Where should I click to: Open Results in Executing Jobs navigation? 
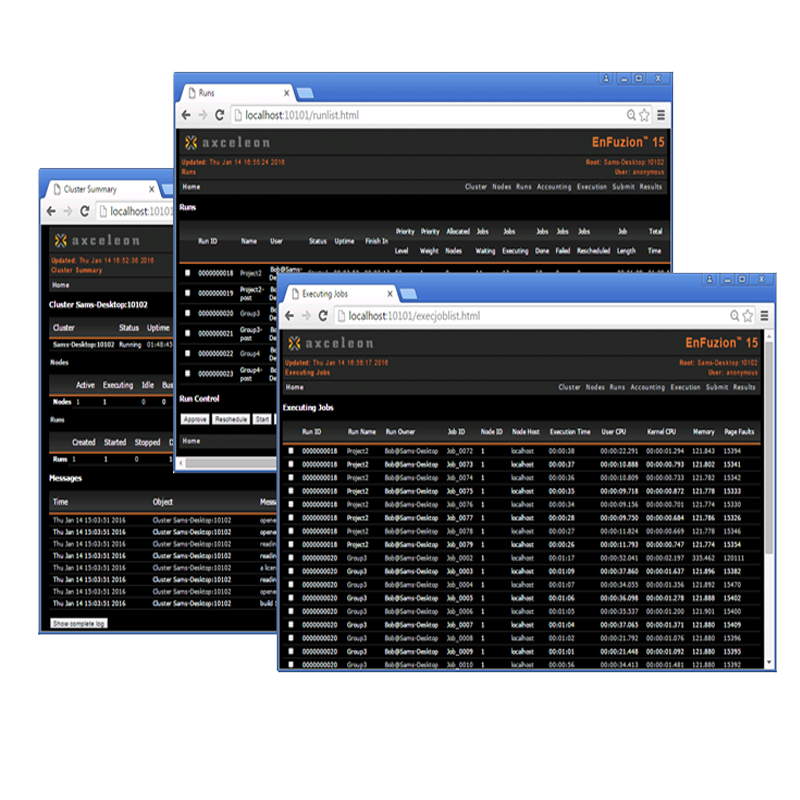(x=744, y=387)
